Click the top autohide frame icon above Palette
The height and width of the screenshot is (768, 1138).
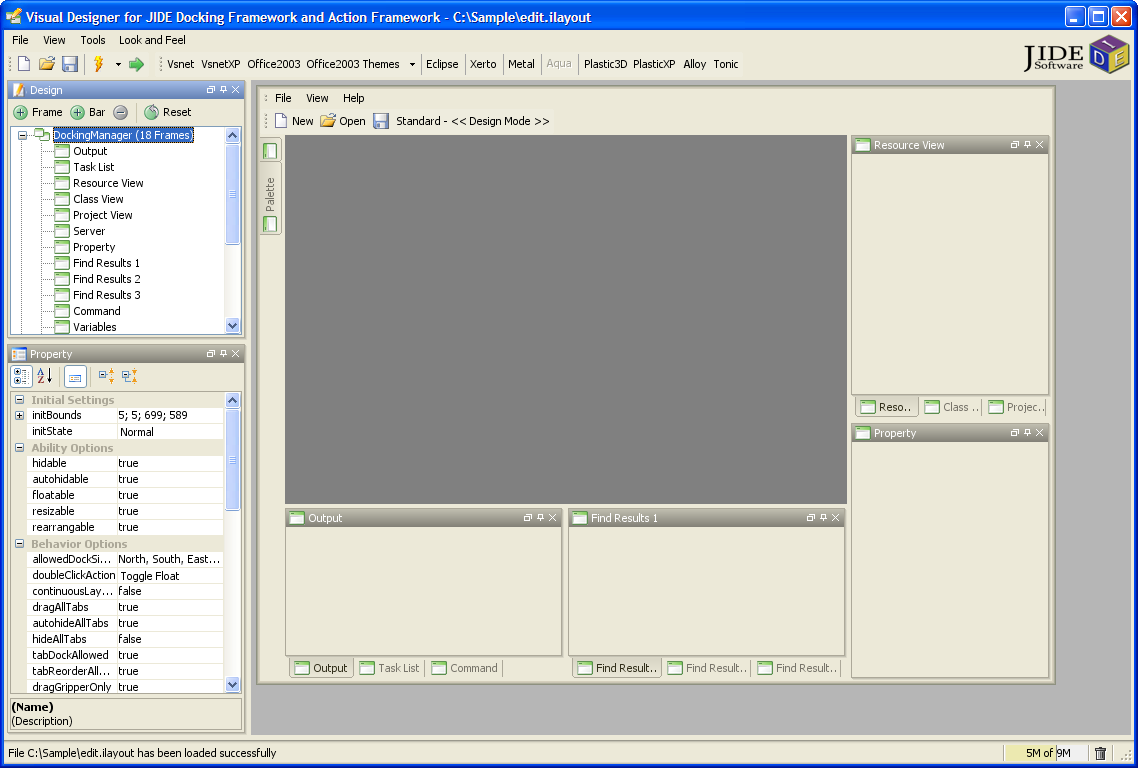coord(270,151)
